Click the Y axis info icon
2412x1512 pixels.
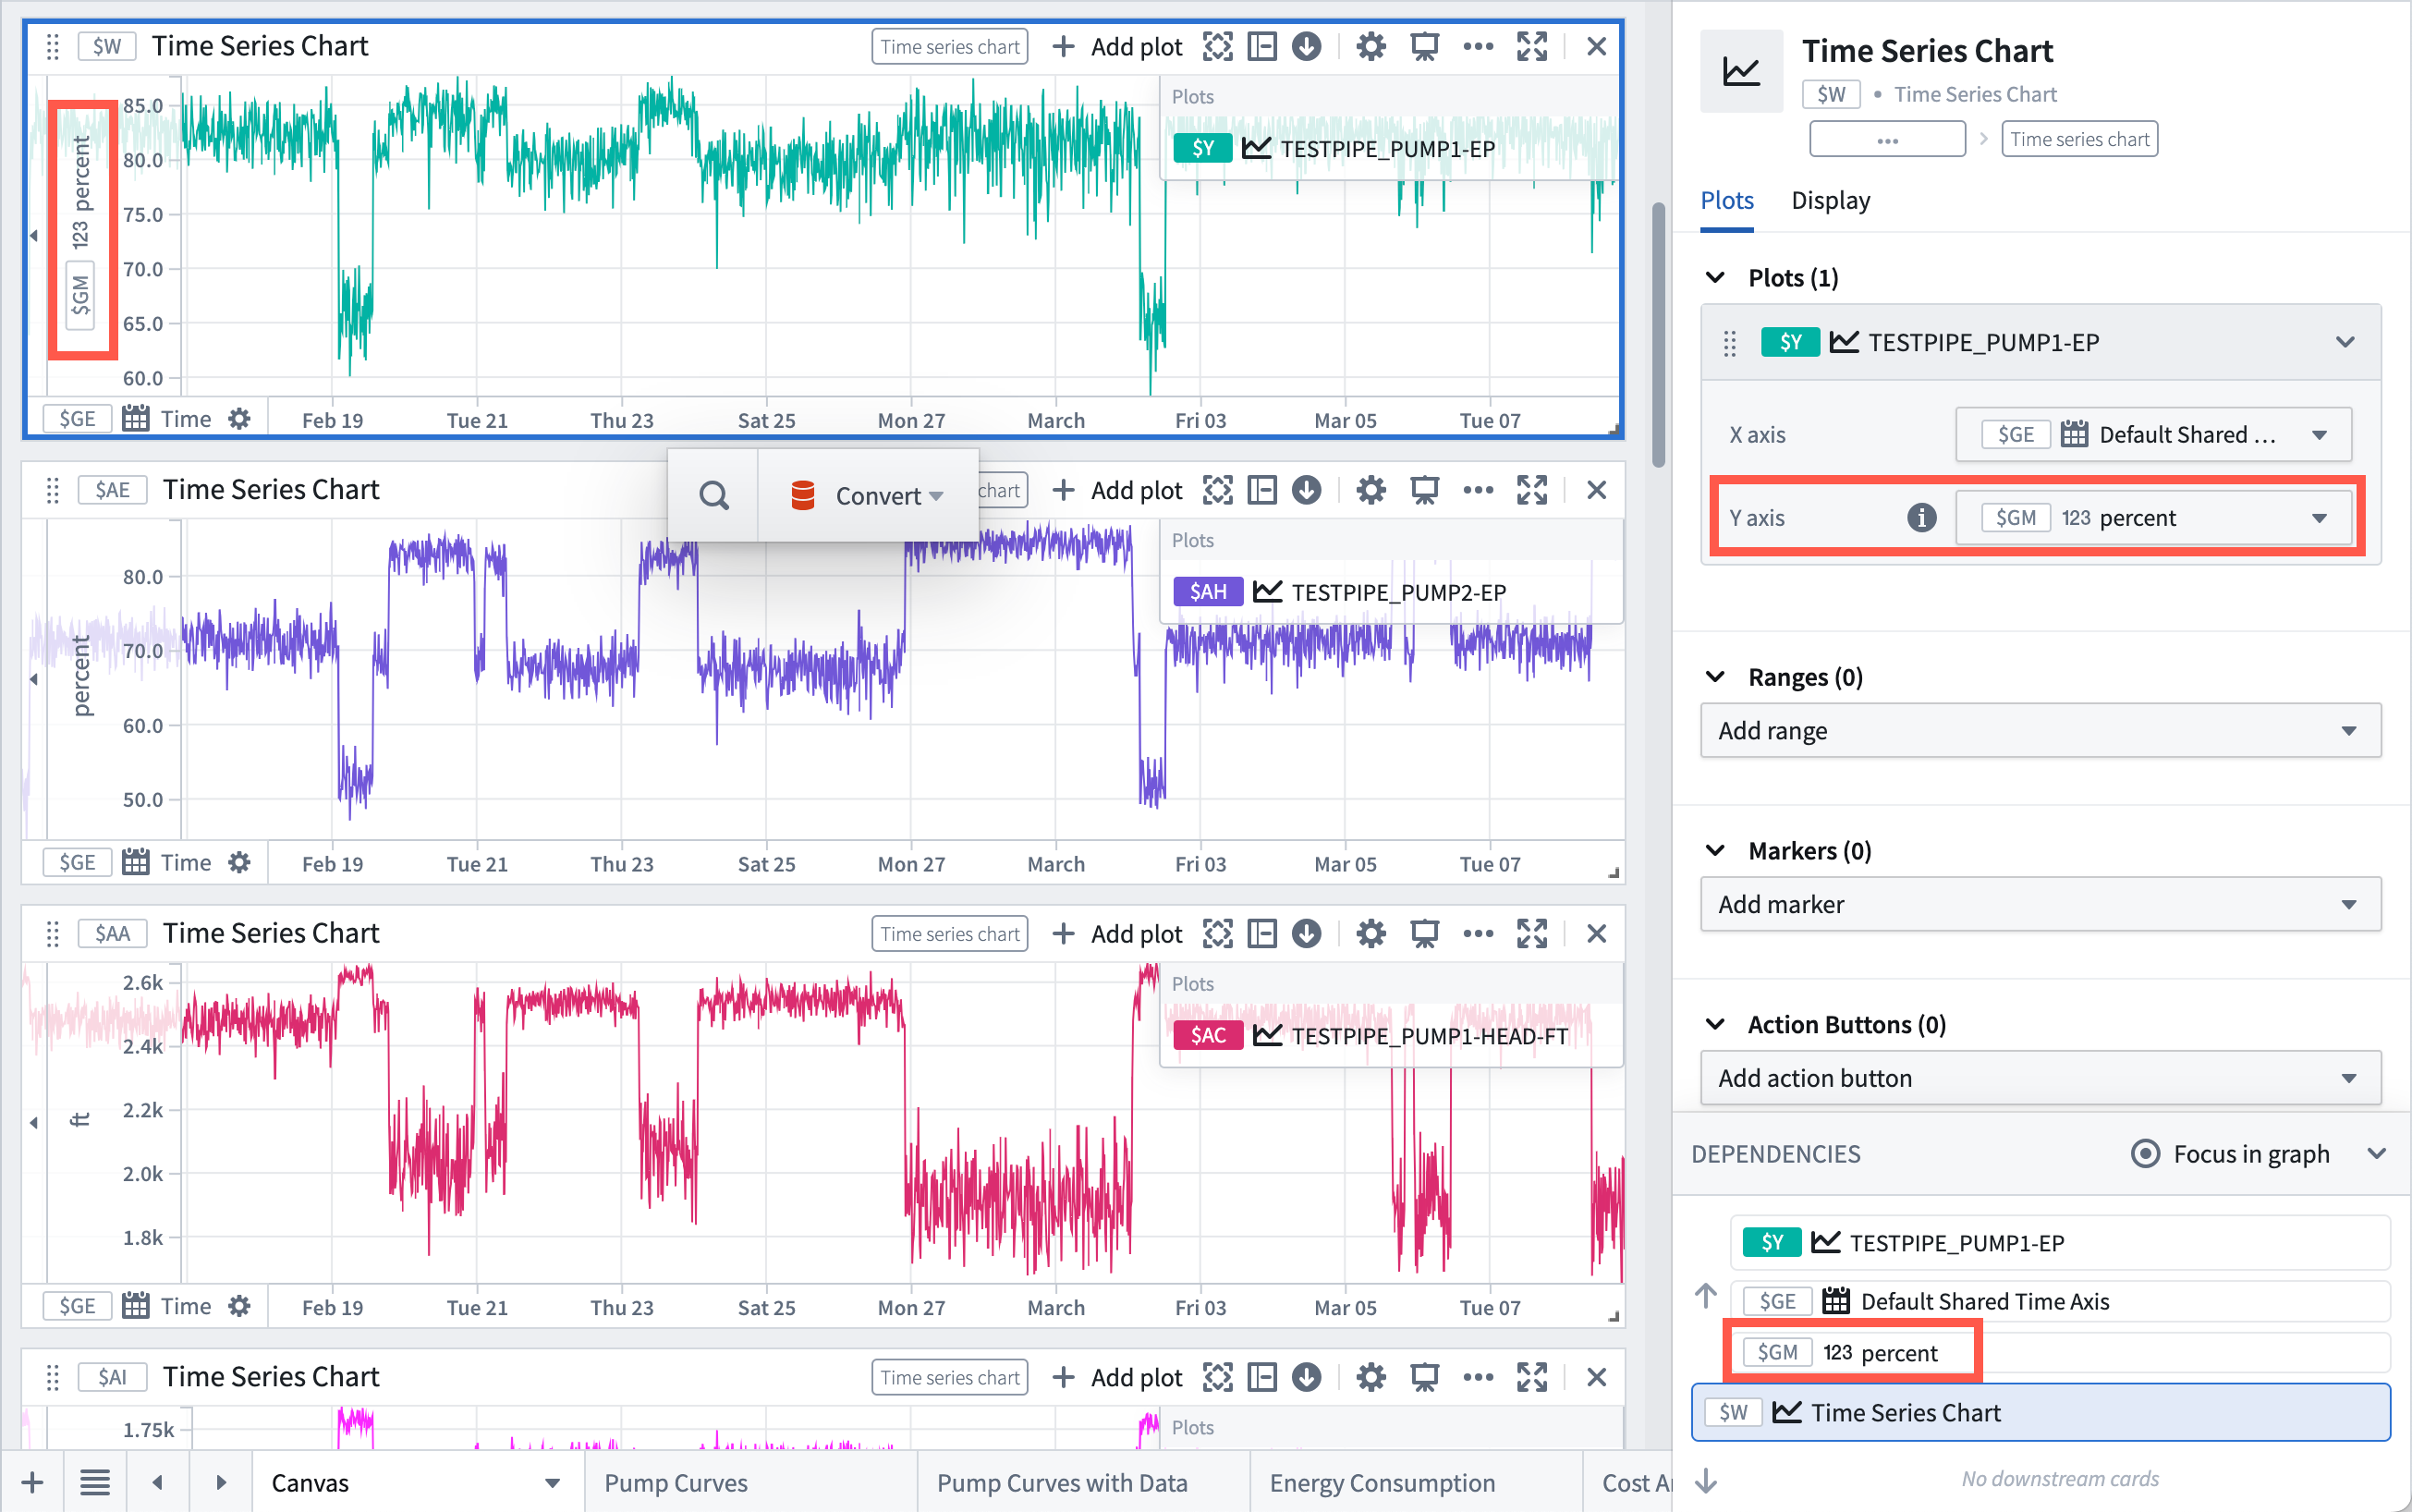click(1921, 518)
